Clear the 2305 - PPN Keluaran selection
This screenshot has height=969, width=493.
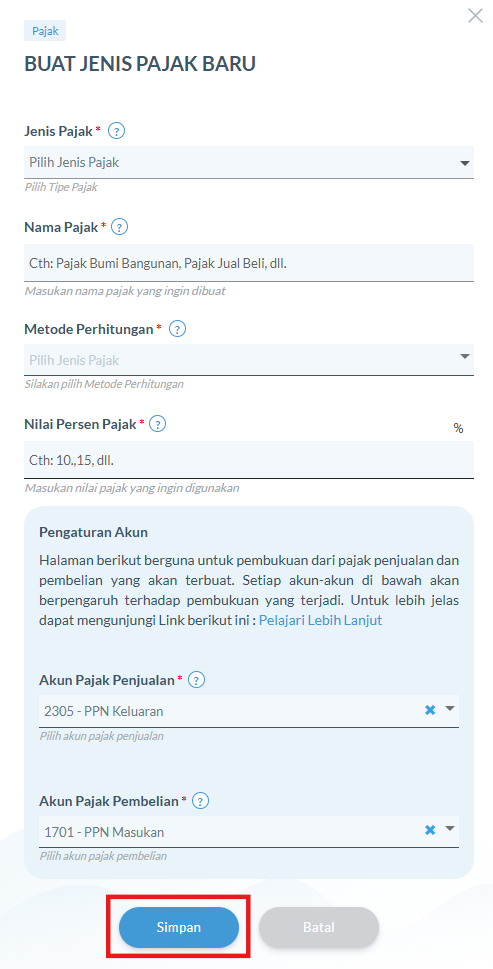[x=430, y=711]
